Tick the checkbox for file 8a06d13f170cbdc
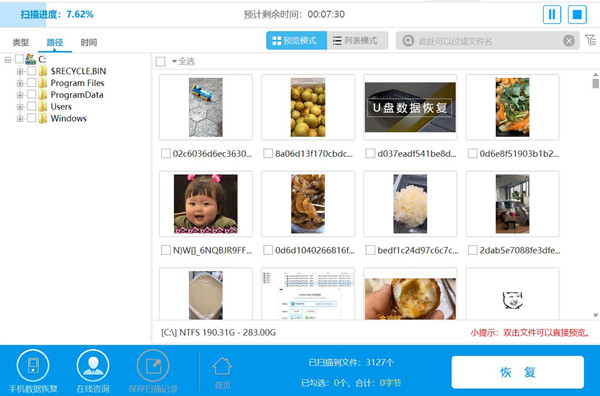600x396 pixels. click(268, 153)
